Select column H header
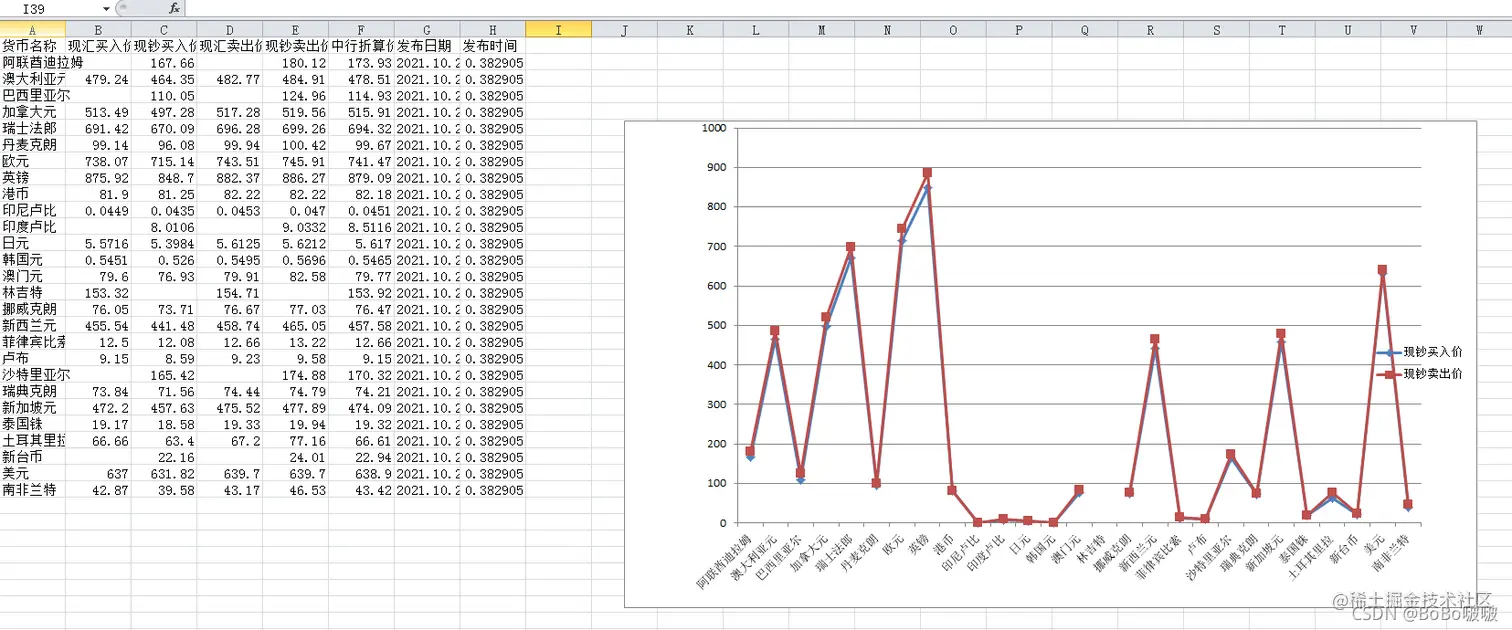 click(493, 30)
